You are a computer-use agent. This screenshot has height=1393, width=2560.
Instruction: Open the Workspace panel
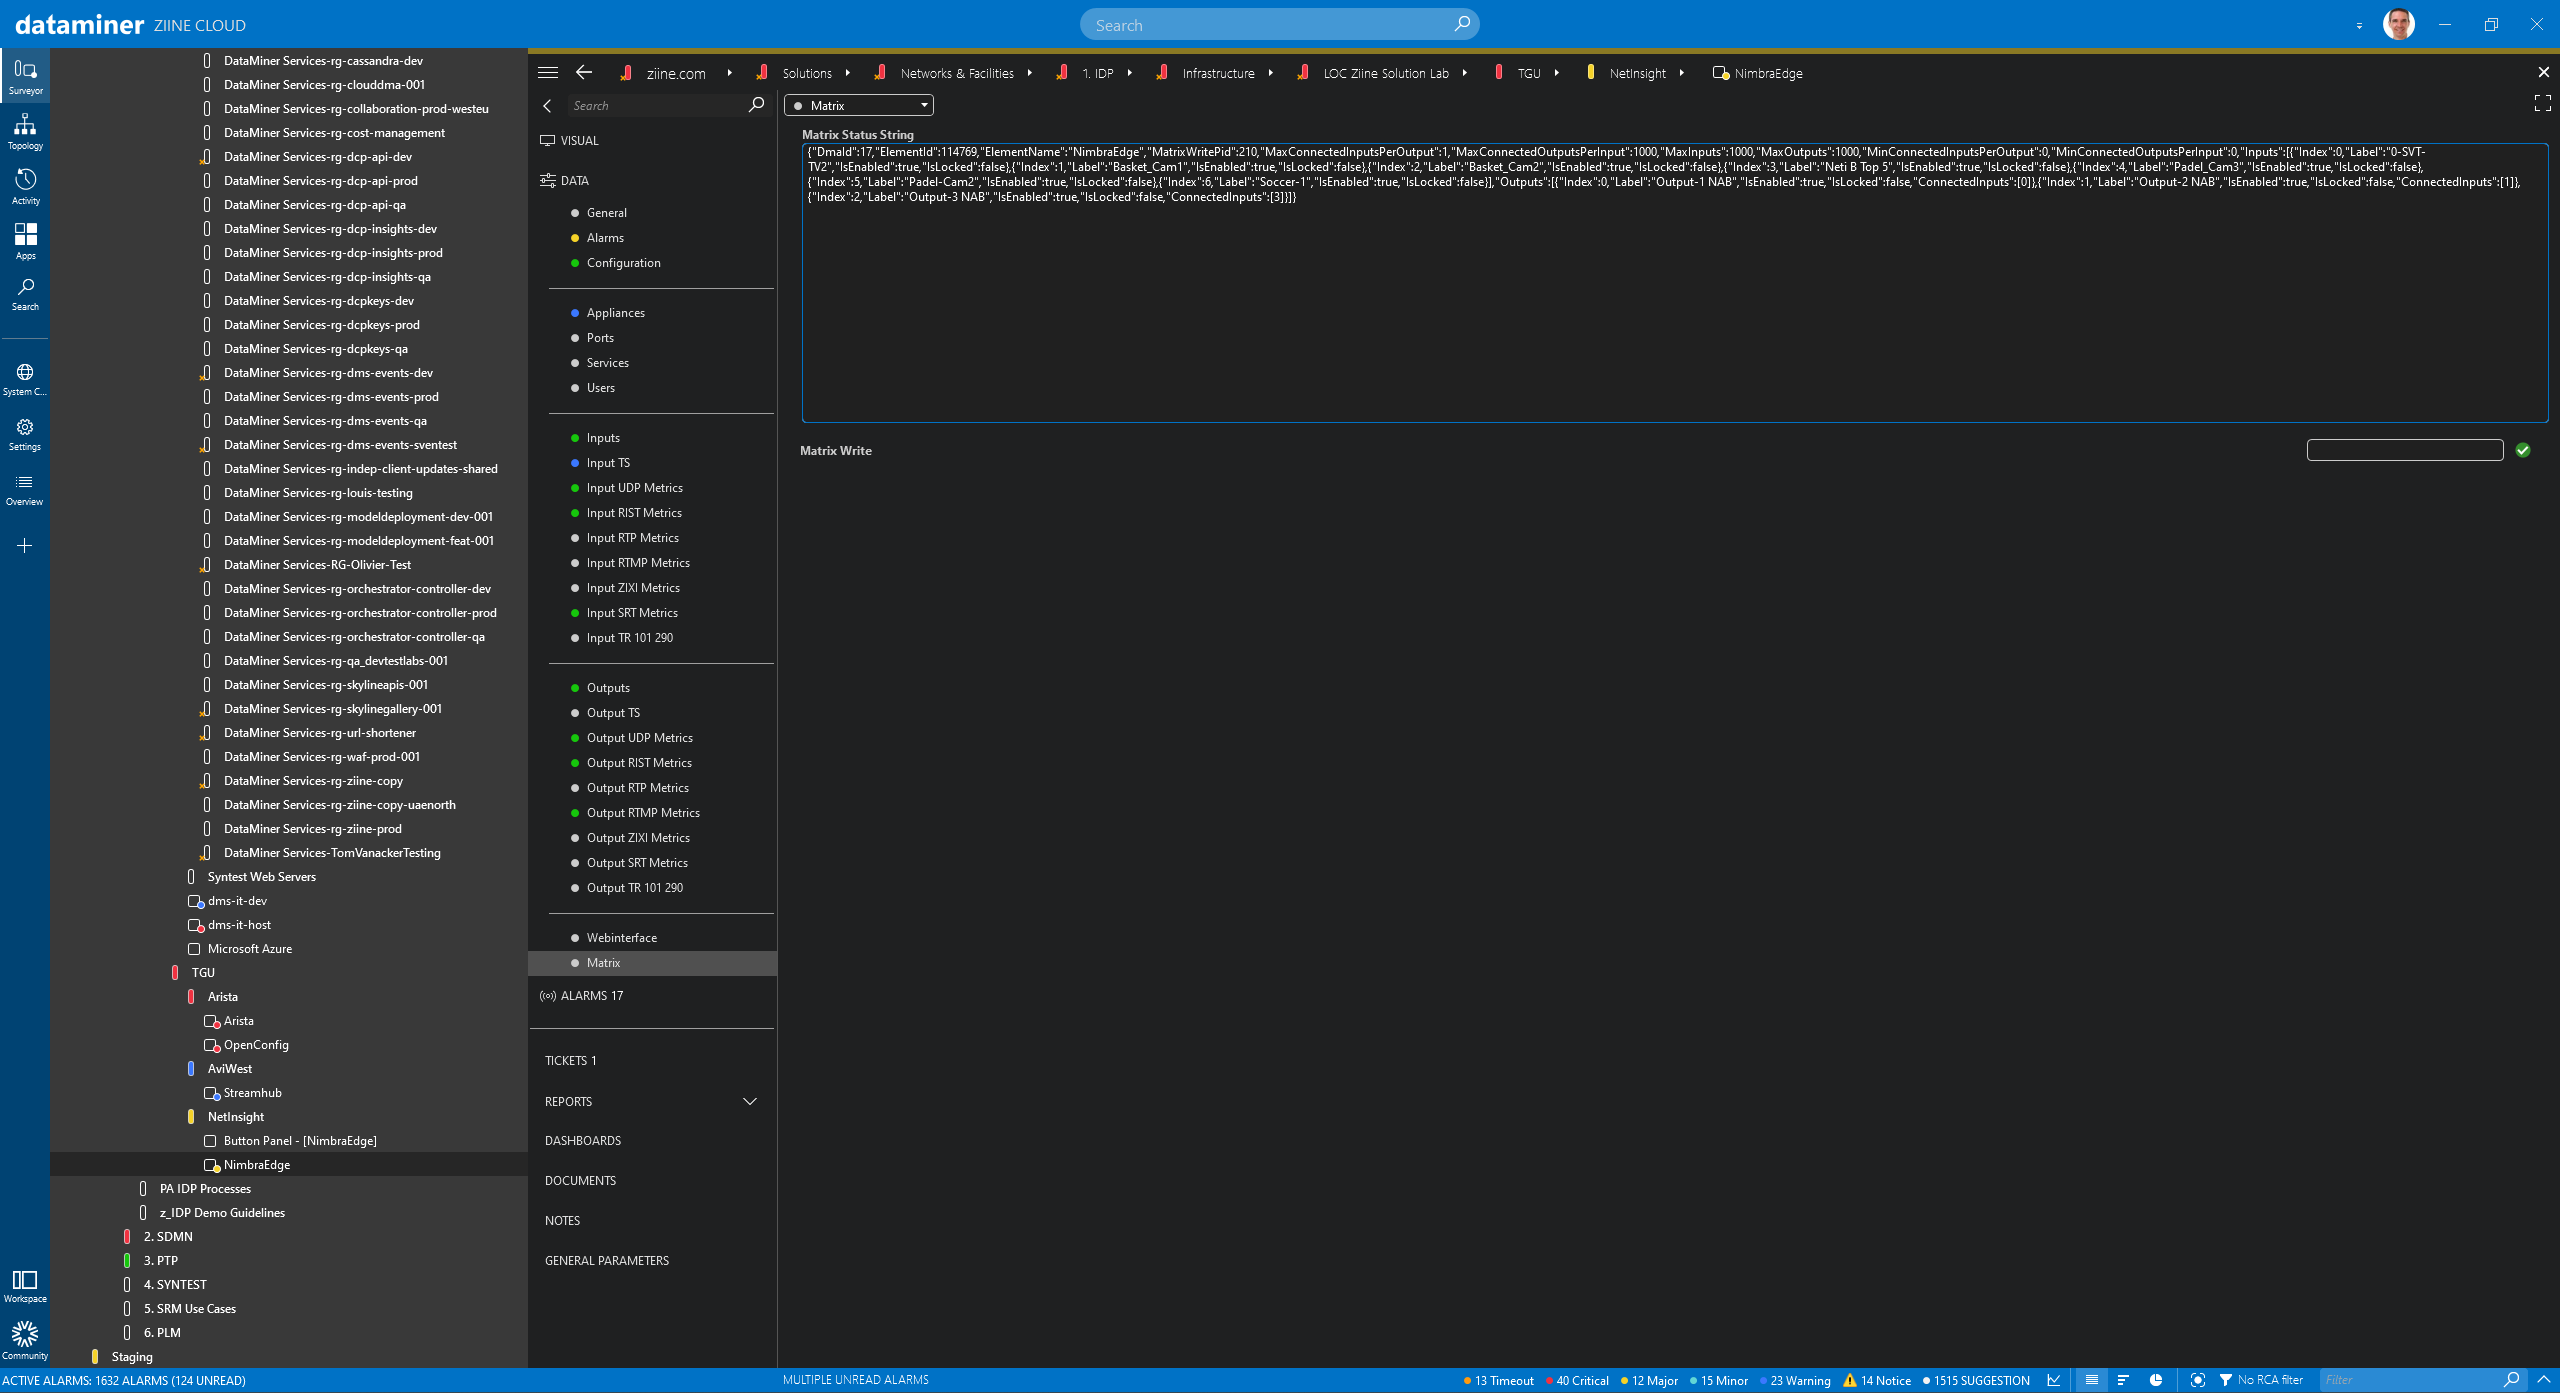[x=25, y=1286]
